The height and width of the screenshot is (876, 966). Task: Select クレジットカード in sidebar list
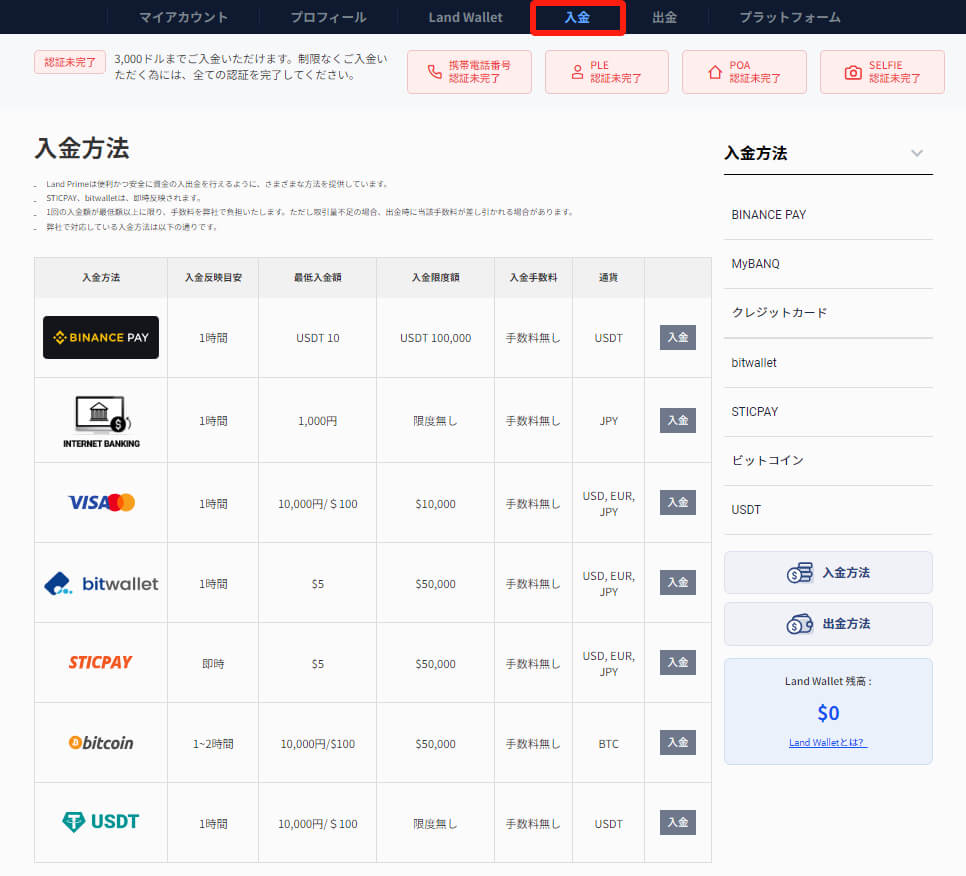[x=780, y=313]
